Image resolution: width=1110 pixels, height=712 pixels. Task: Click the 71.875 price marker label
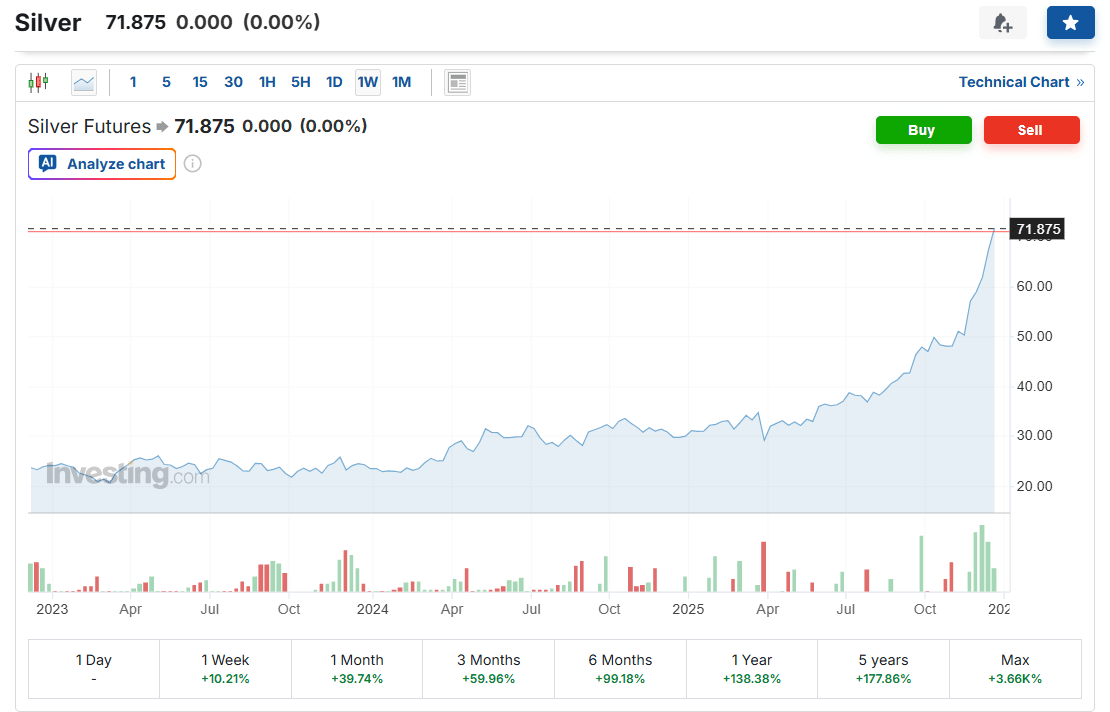pos(1037,229)
